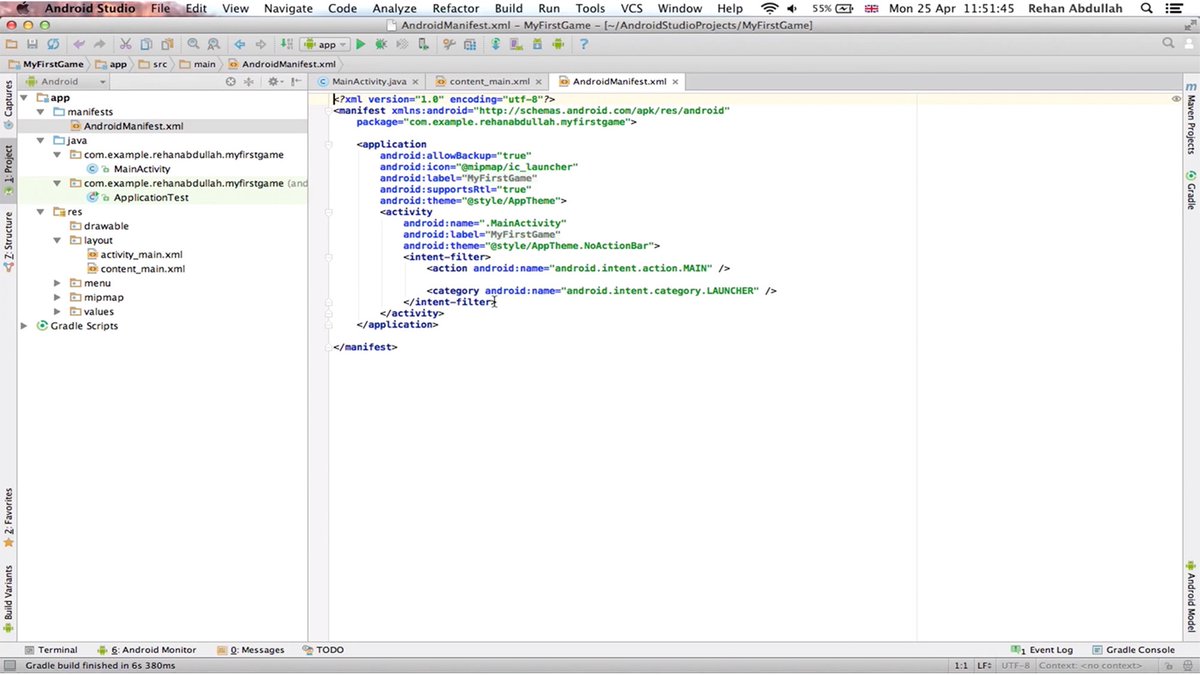Image resolution: width=1200 pixels, height=675 pixels.
Task: Open the TODO tool window button
Action: coord(322,650)
